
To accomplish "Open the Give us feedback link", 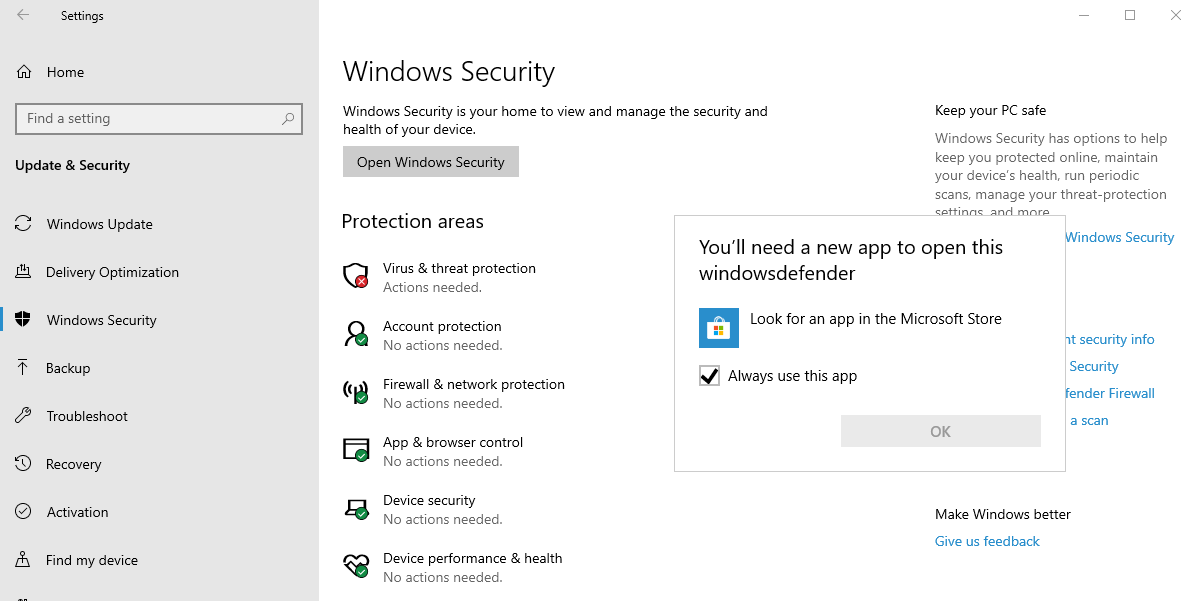I will tap(987, 541).
